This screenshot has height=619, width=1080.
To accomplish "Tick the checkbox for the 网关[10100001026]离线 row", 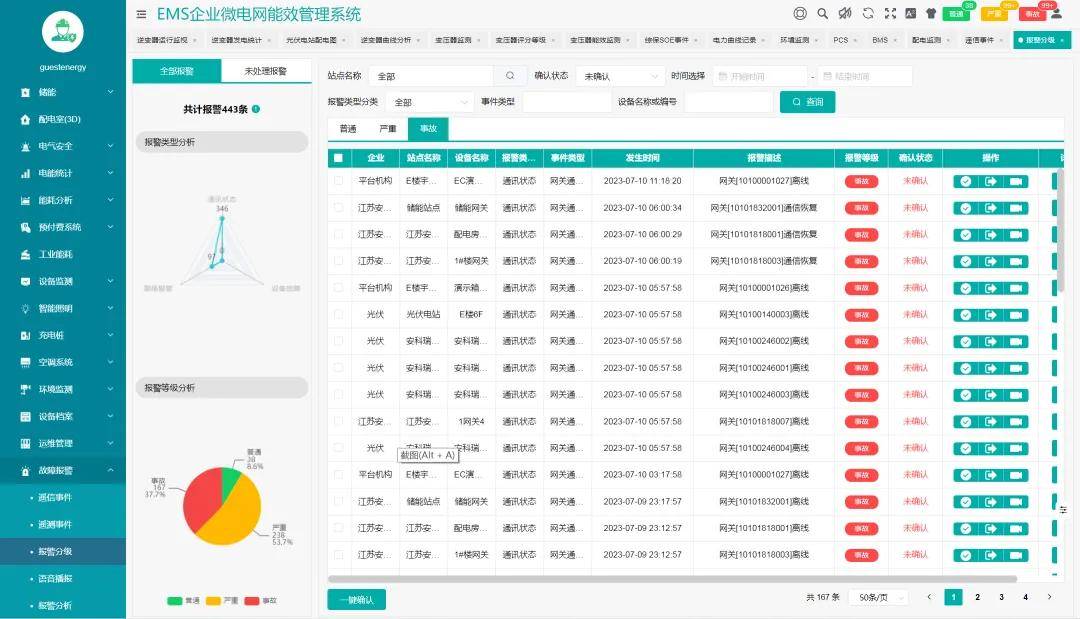I will point(338,288).
